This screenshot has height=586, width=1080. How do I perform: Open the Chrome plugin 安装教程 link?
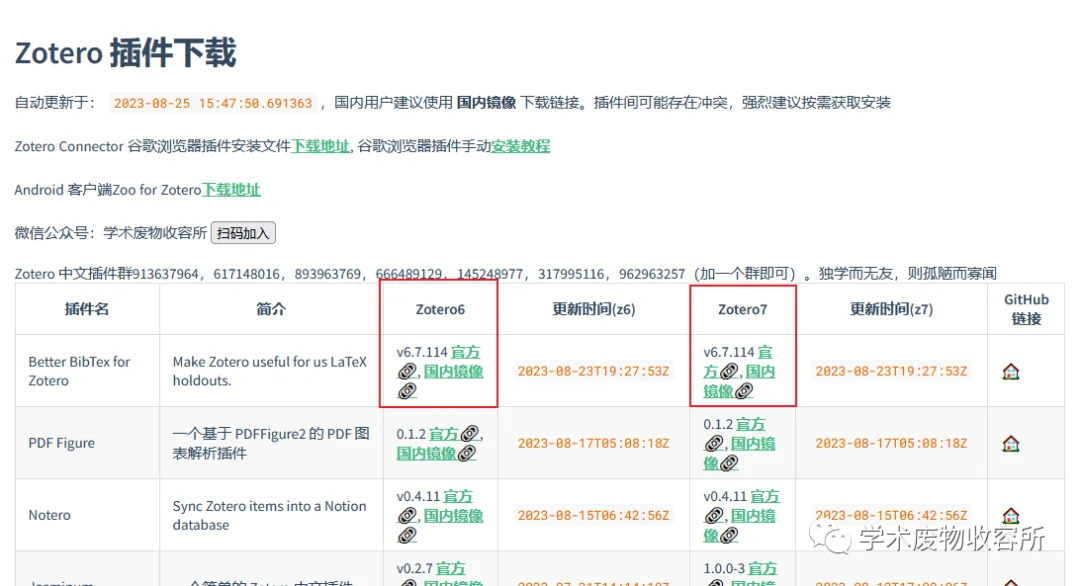[520, 146]
